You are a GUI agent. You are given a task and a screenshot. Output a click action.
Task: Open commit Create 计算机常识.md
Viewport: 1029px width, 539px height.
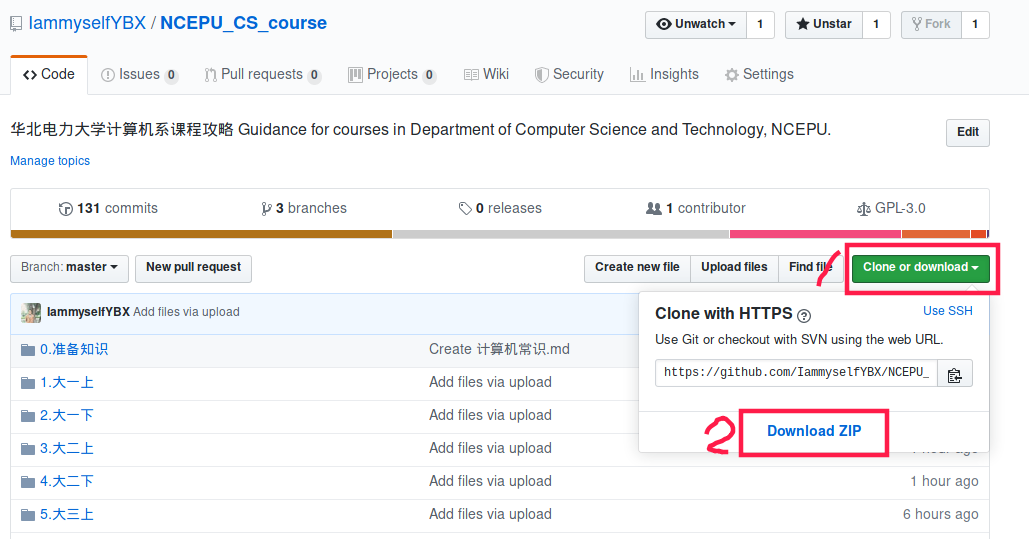point(499,350)
